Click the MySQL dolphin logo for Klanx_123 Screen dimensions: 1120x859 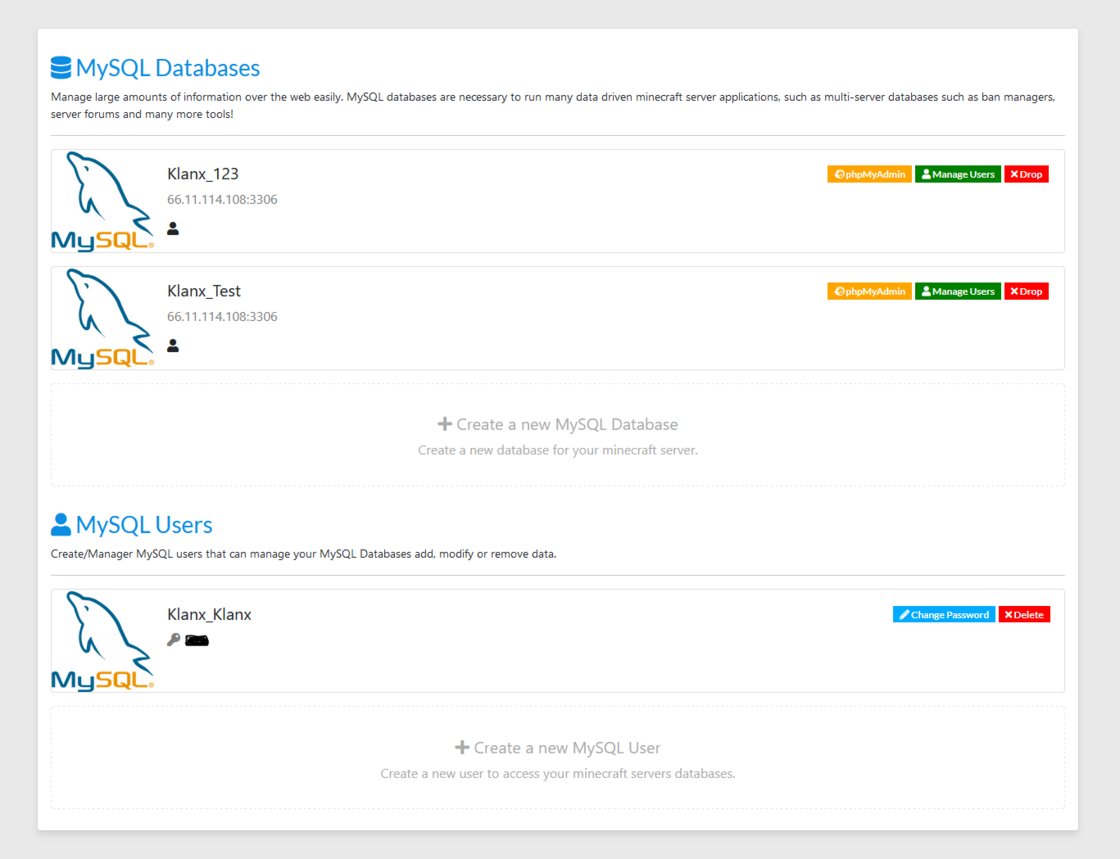(x=102, y=201)
